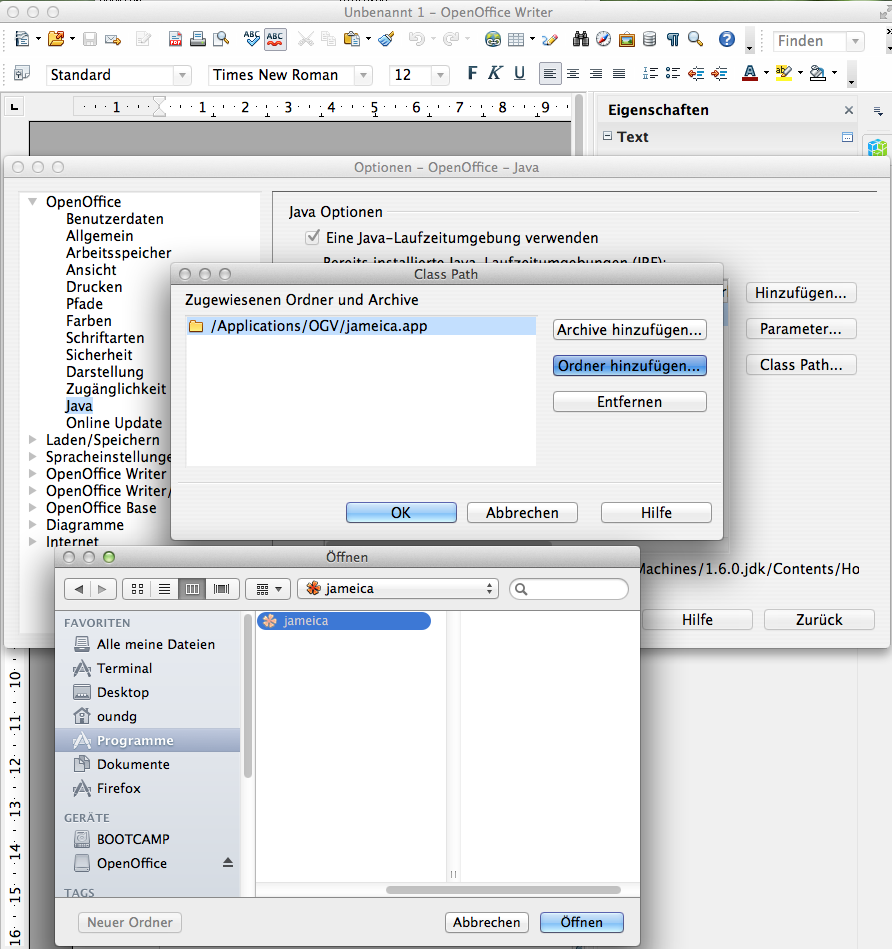
Task: Click the Data Sources database icon
Action: (649, 39)
